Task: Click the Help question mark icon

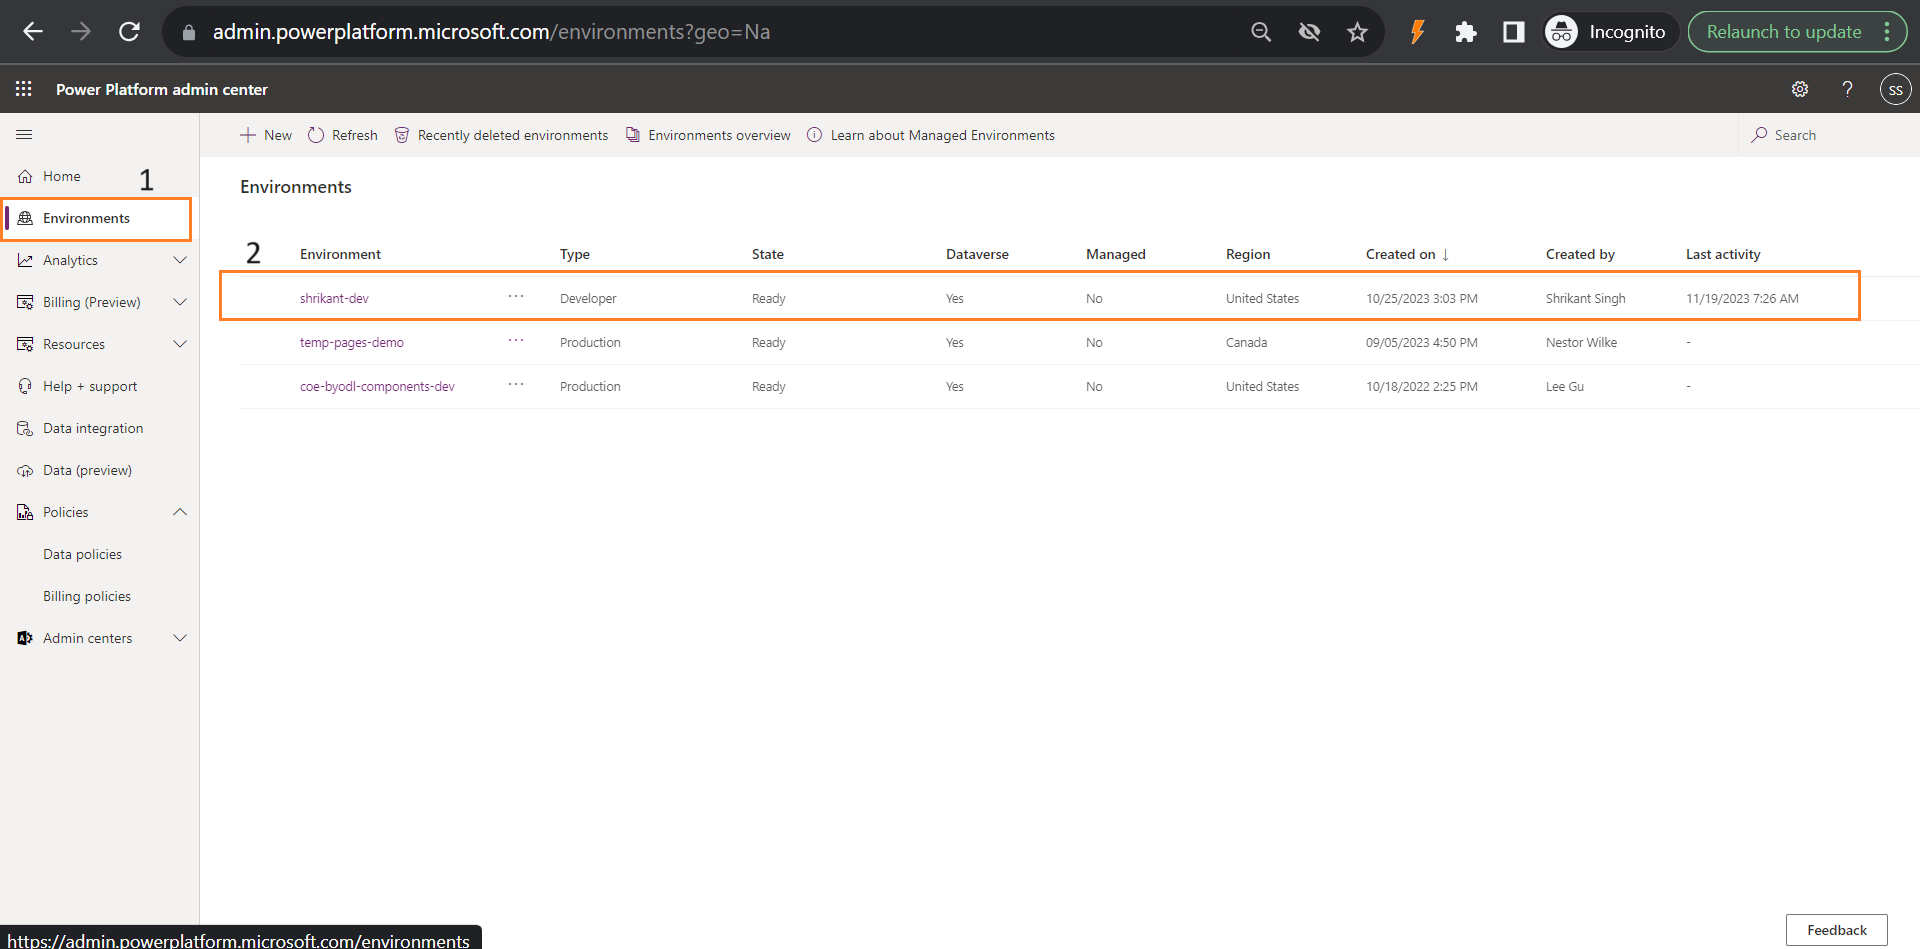Action: tap(1847, 89)
